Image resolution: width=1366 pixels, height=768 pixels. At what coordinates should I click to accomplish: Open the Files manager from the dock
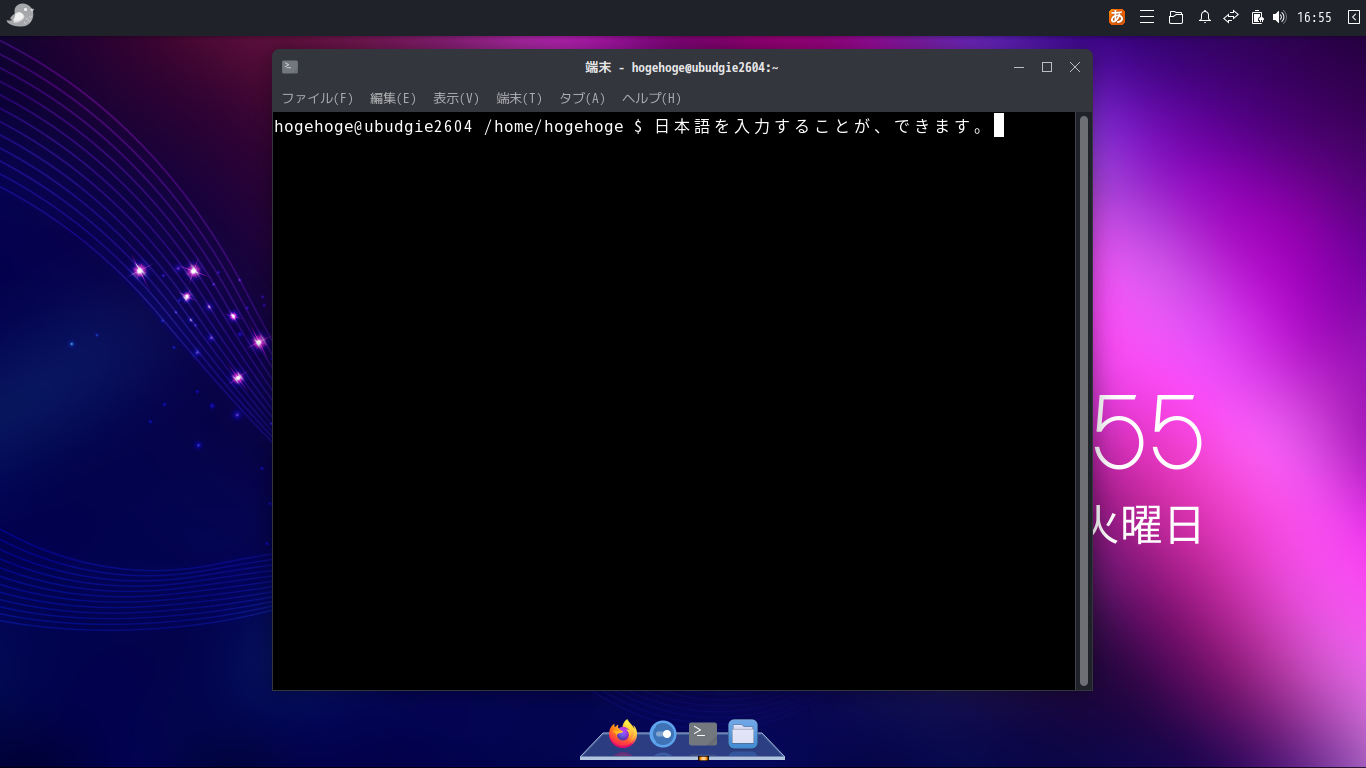[742, 734]
